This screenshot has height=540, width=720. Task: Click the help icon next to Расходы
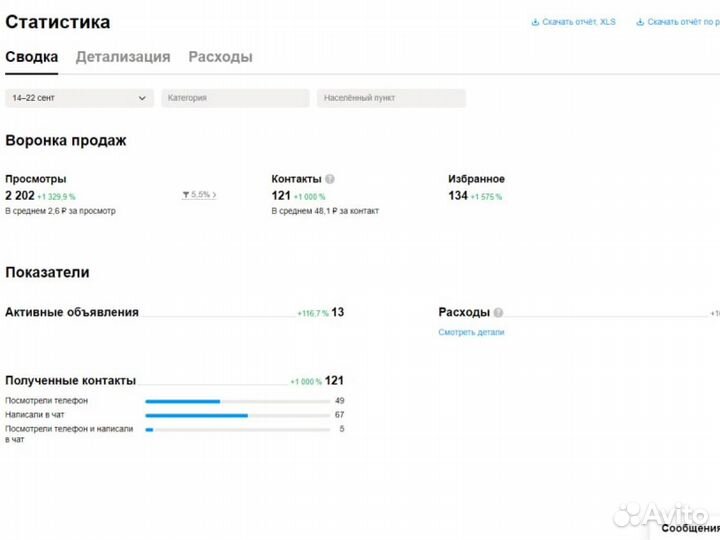pos(498,312)
